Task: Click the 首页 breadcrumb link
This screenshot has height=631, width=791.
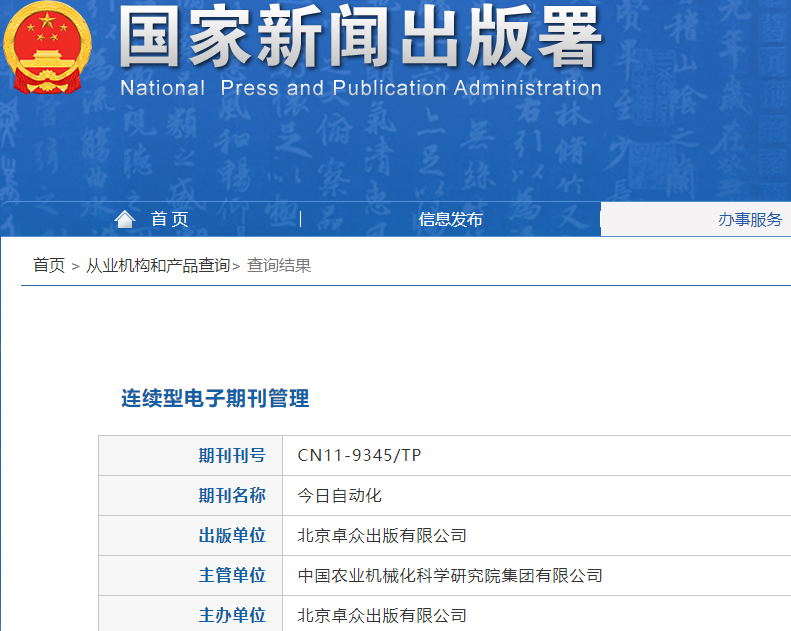Action: point(49,265)
